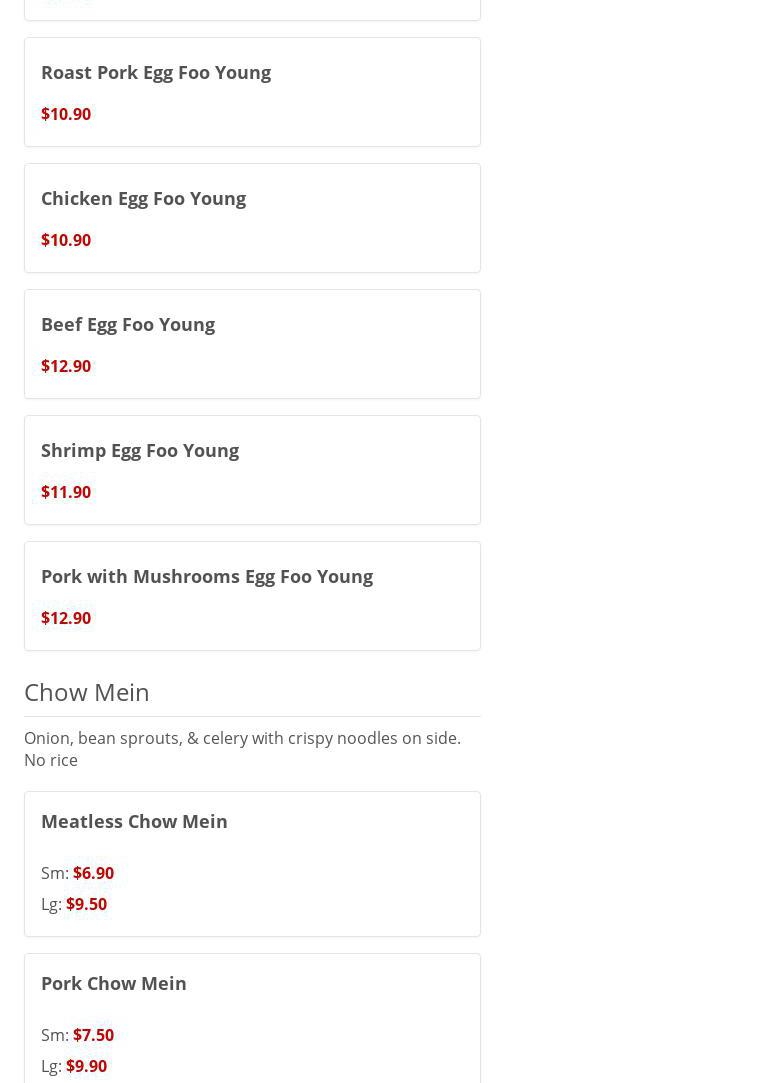Select large Pork Chow Mein at $9.90
Viewport: 770px width, 1083px height.
[86, 1066]
